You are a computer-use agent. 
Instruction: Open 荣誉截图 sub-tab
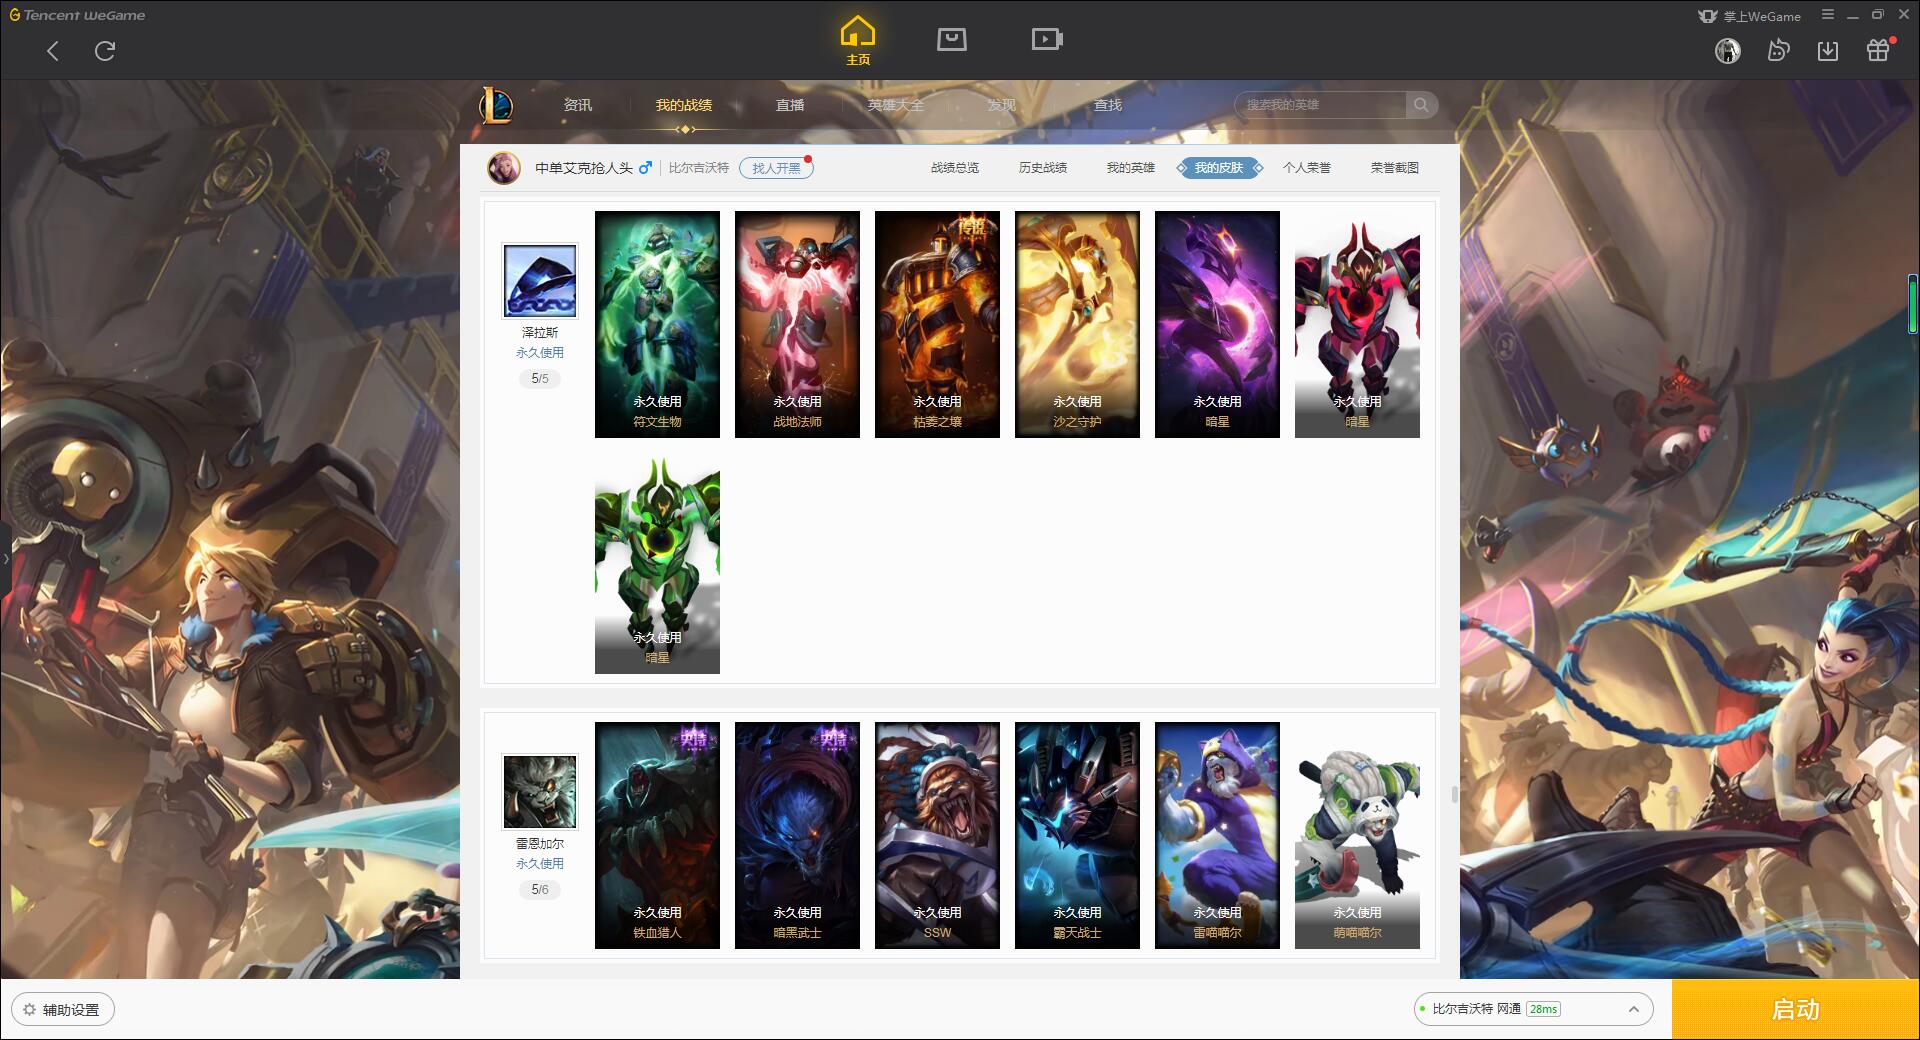pyautogui.click(x=1395, y=168)
